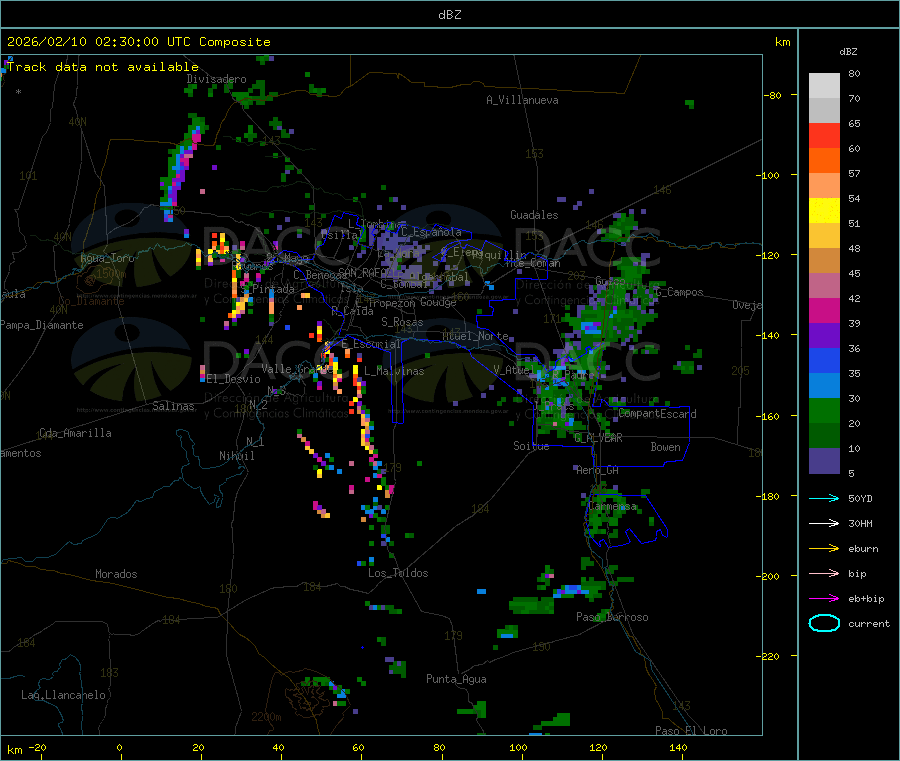
Task: Click the G_Campos map label
Action: click(679, 292)
